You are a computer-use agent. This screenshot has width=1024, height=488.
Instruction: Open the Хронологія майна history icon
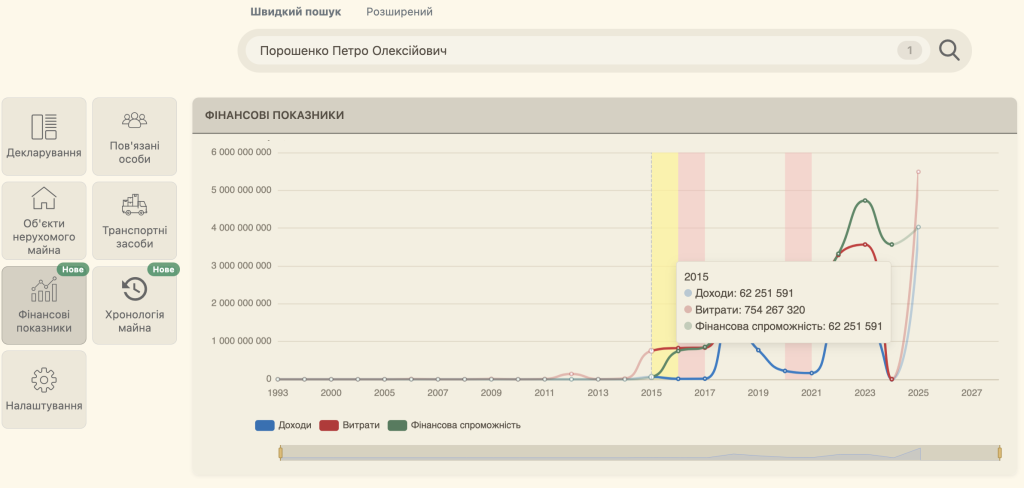click(x=135, y=289)
